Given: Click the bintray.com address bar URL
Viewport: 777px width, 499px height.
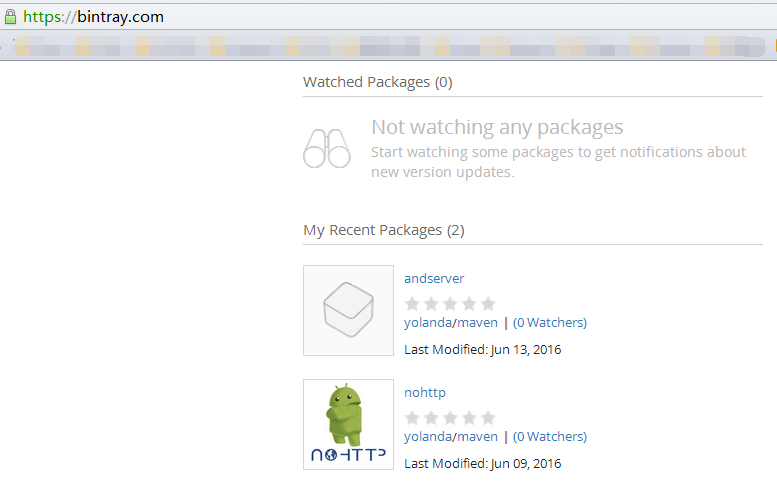Looking at the screenshot, I should [94, 17].
